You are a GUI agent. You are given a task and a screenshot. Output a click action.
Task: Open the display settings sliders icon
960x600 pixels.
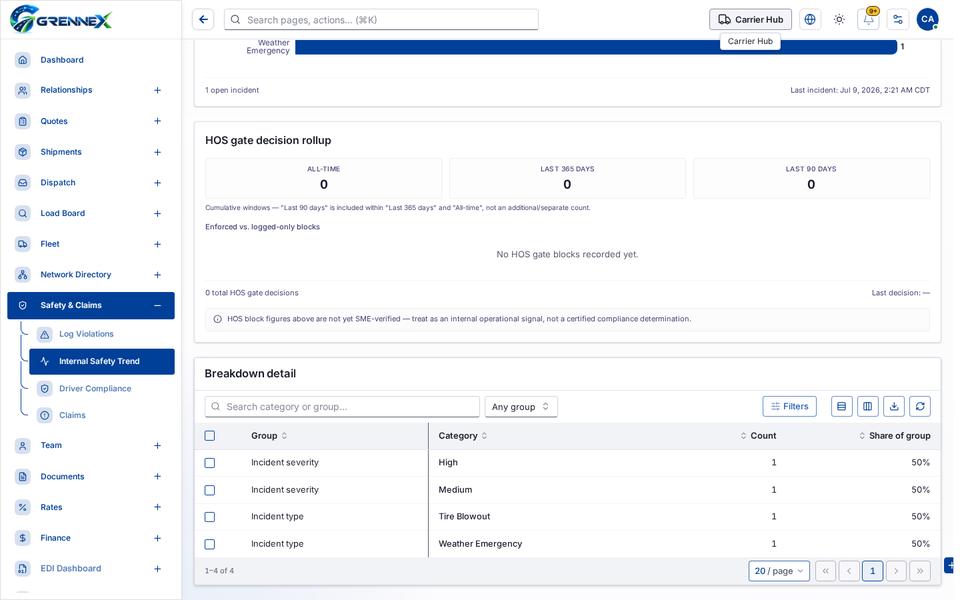(x=898, y=20)
